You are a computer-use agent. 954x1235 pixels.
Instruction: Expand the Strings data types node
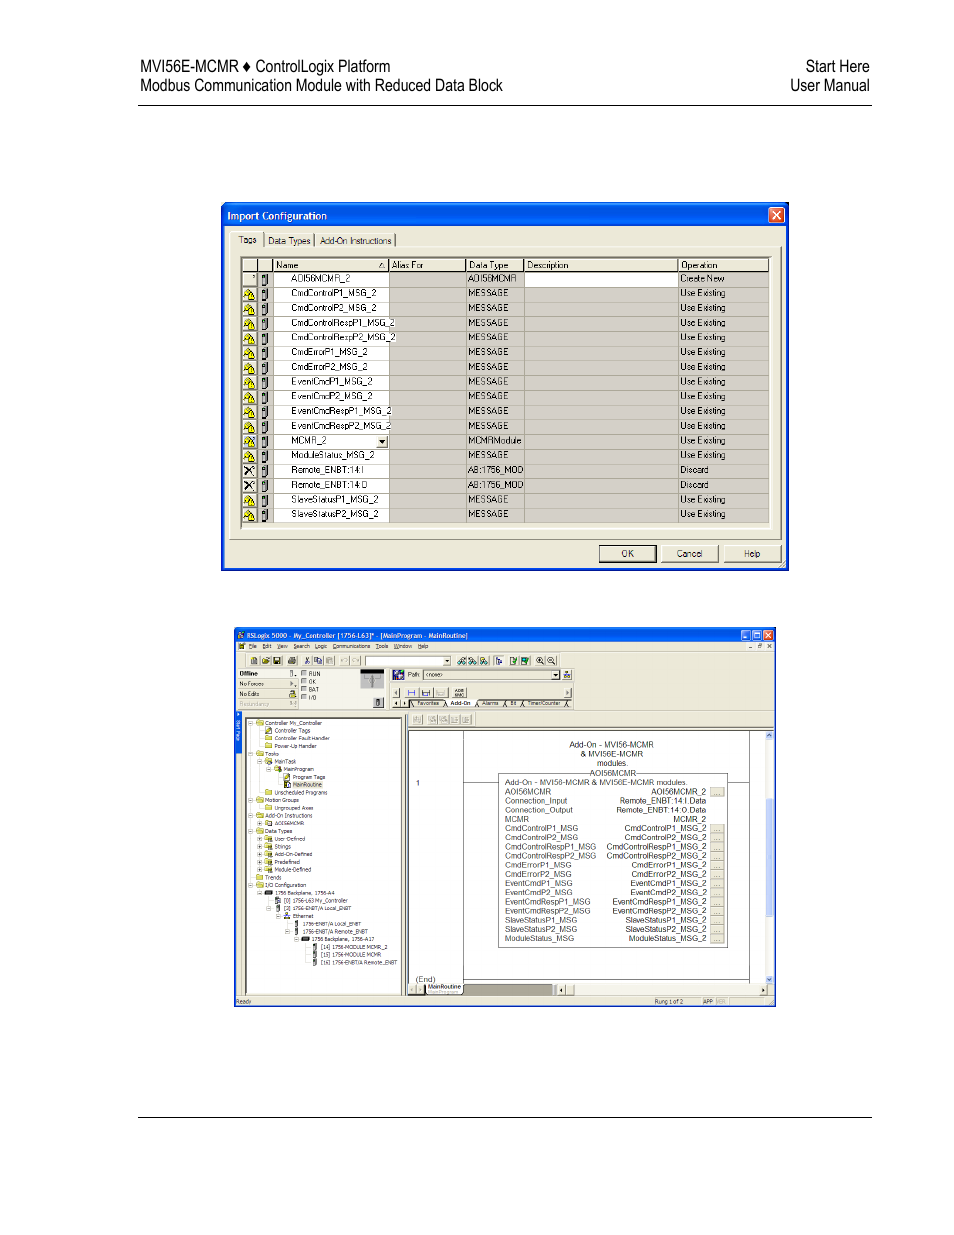pos(260,847)
